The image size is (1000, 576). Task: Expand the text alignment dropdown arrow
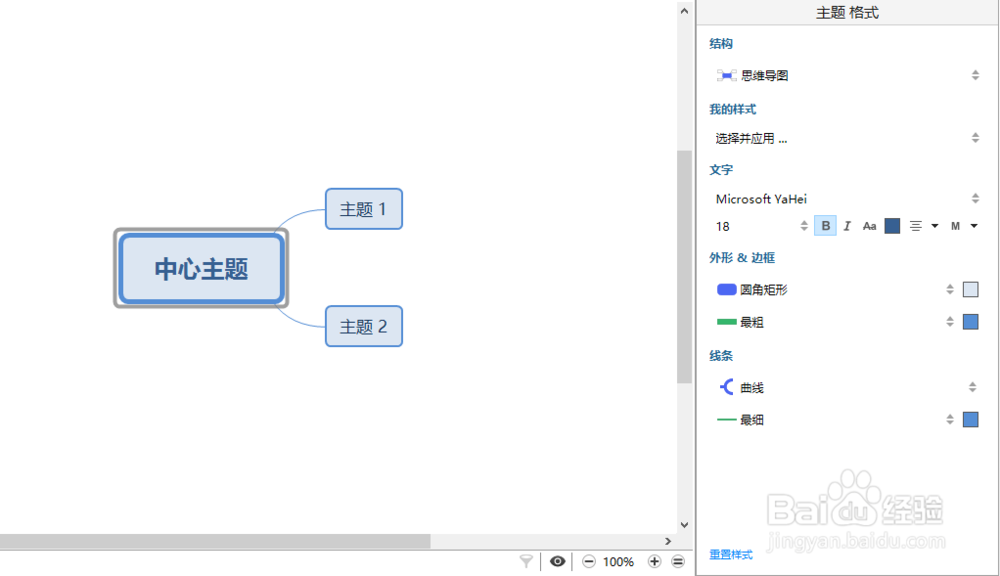(x=935, y=226)
